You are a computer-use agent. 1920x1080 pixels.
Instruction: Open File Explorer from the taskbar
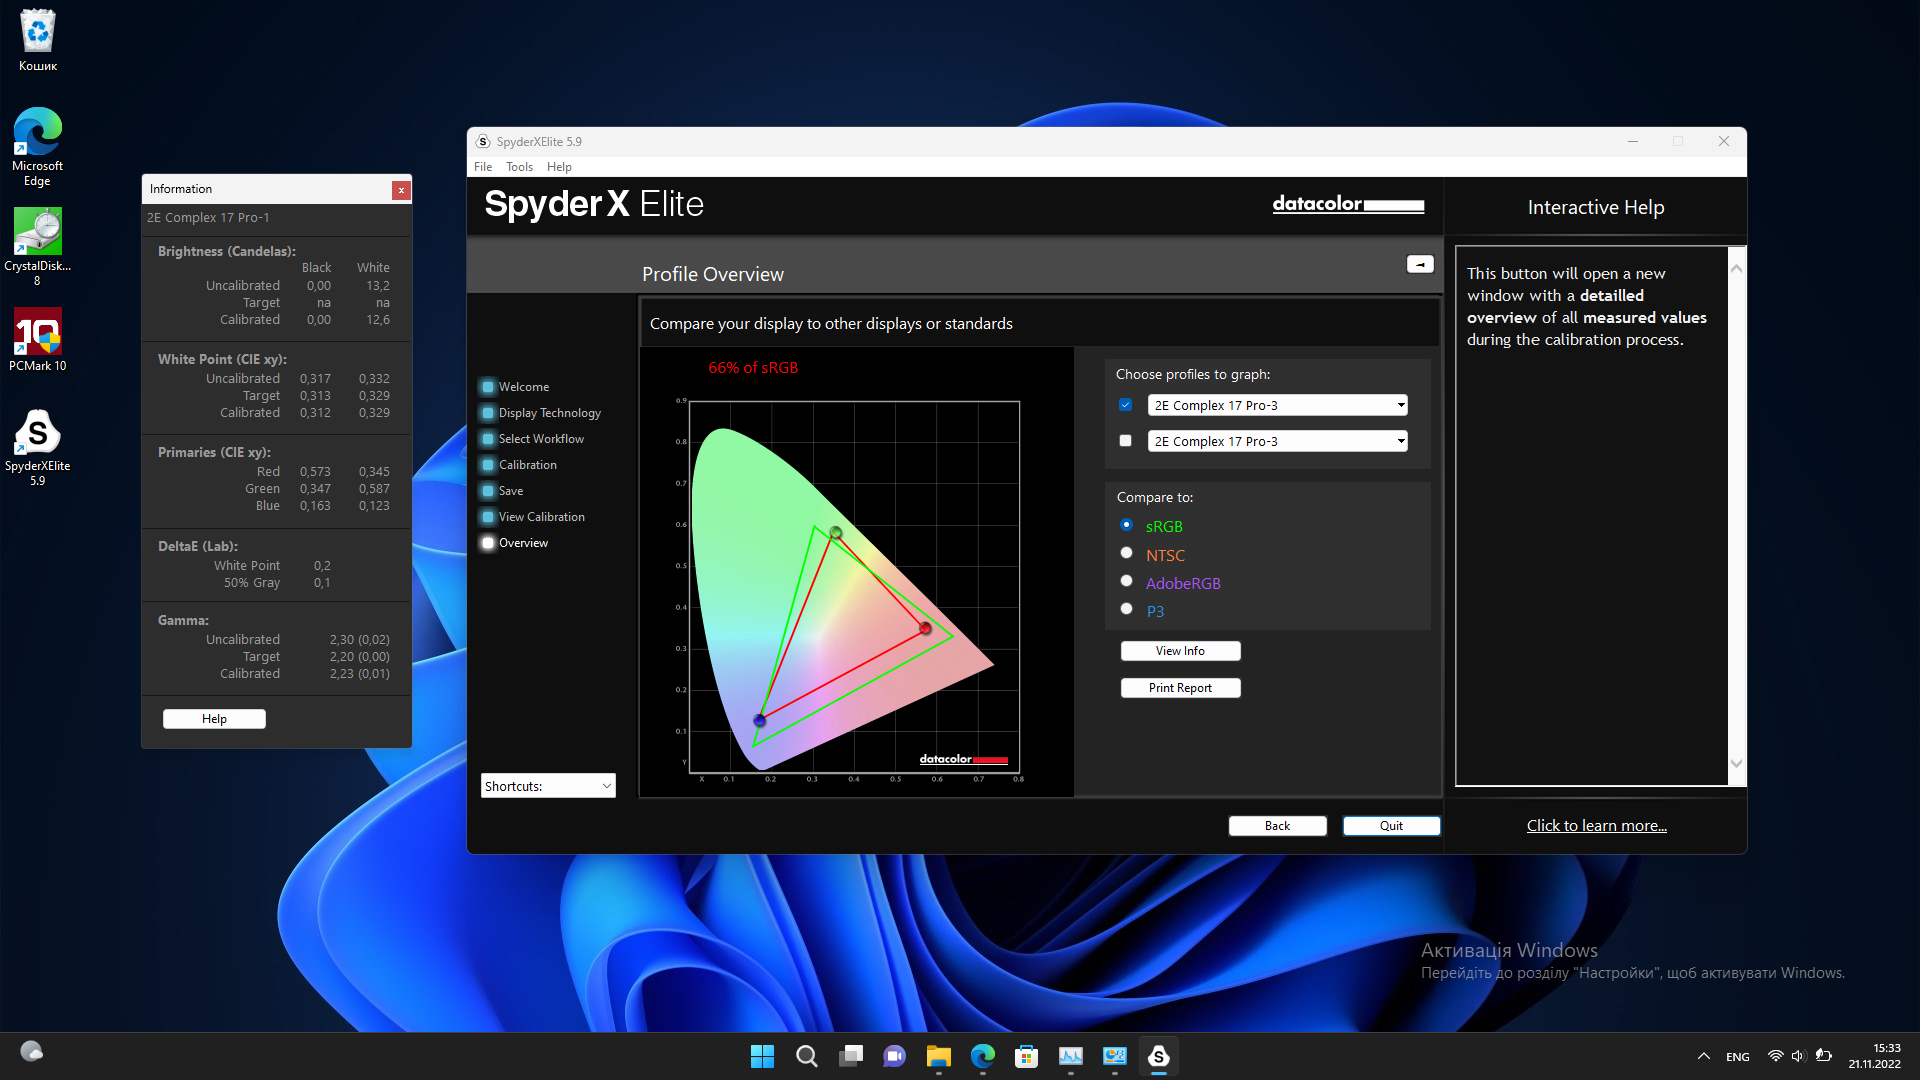pos(938,1056)
